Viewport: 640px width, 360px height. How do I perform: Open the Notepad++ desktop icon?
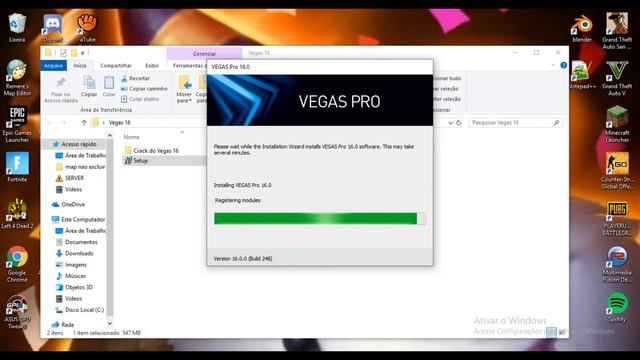[582, 75]
